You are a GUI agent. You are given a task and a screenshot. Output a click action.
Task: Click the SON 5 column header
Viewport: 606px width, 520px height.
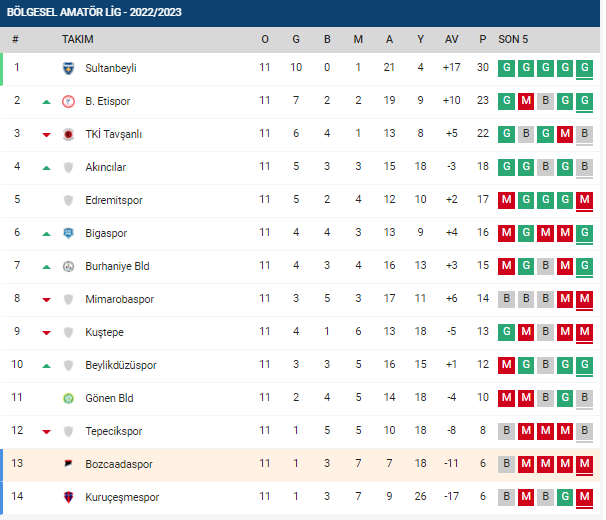tap(513, 39)
